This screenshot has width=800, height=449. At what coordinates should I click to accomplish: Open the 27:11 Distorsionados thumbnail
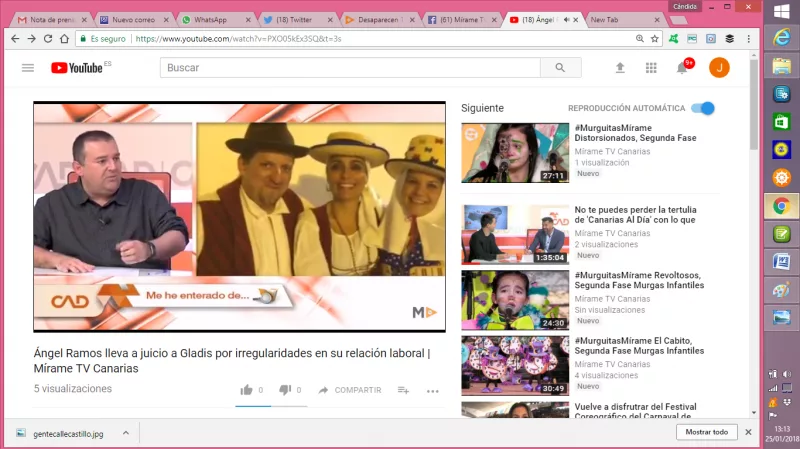[515, 153]
